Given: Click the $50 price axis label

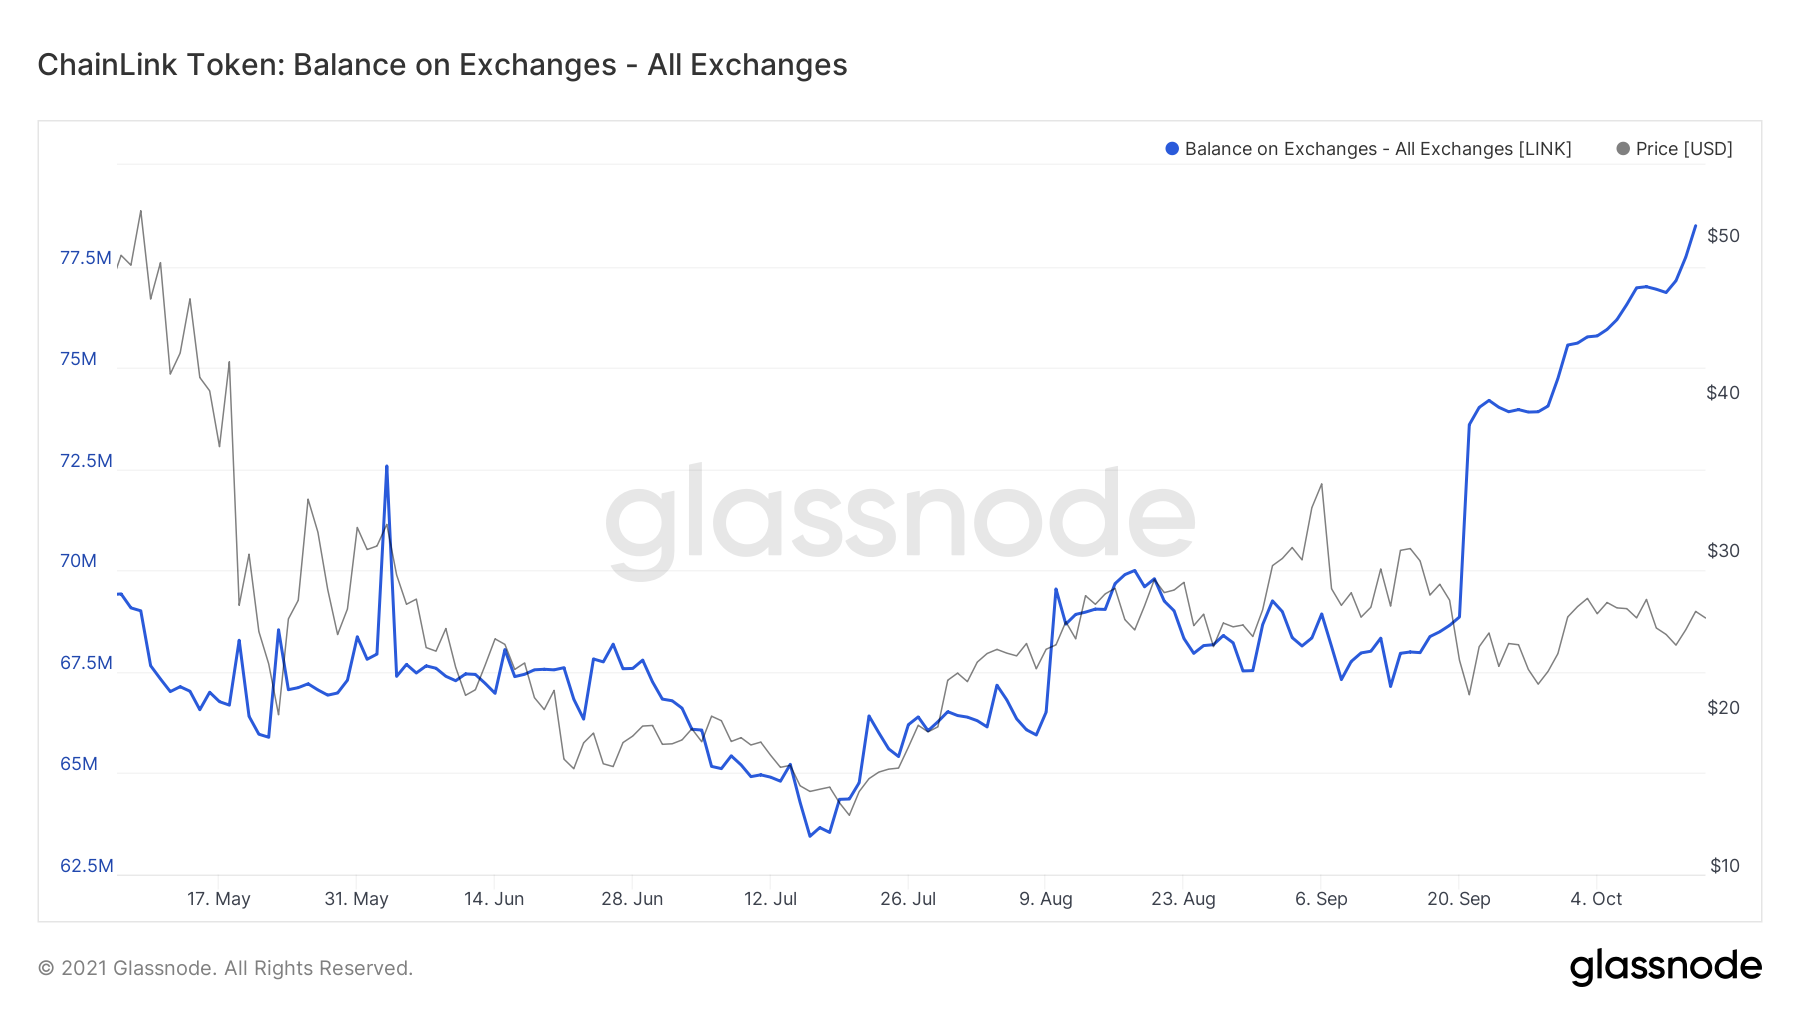Looking at the screenshot, I should coord(1723,236).
